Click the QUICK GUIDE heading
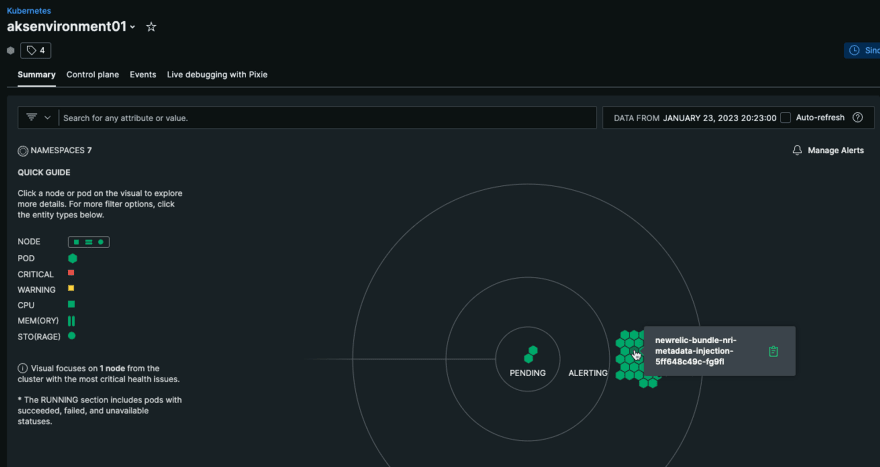880x467 pixels. pos(44,172)
